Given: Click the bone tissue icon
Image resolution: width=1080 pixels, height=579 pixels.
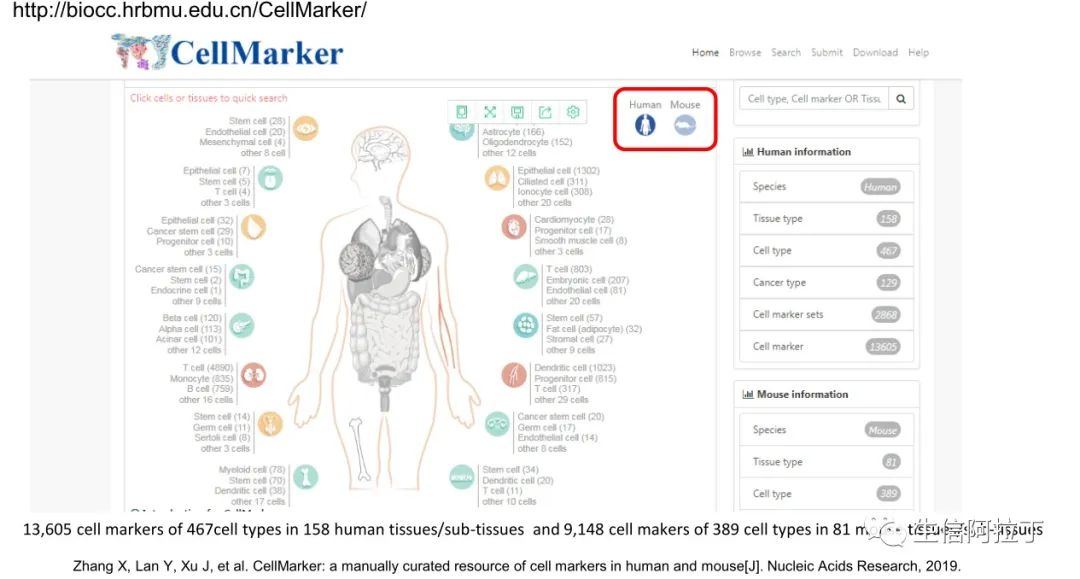Looking at the screenshot, I should click(305, 477).
